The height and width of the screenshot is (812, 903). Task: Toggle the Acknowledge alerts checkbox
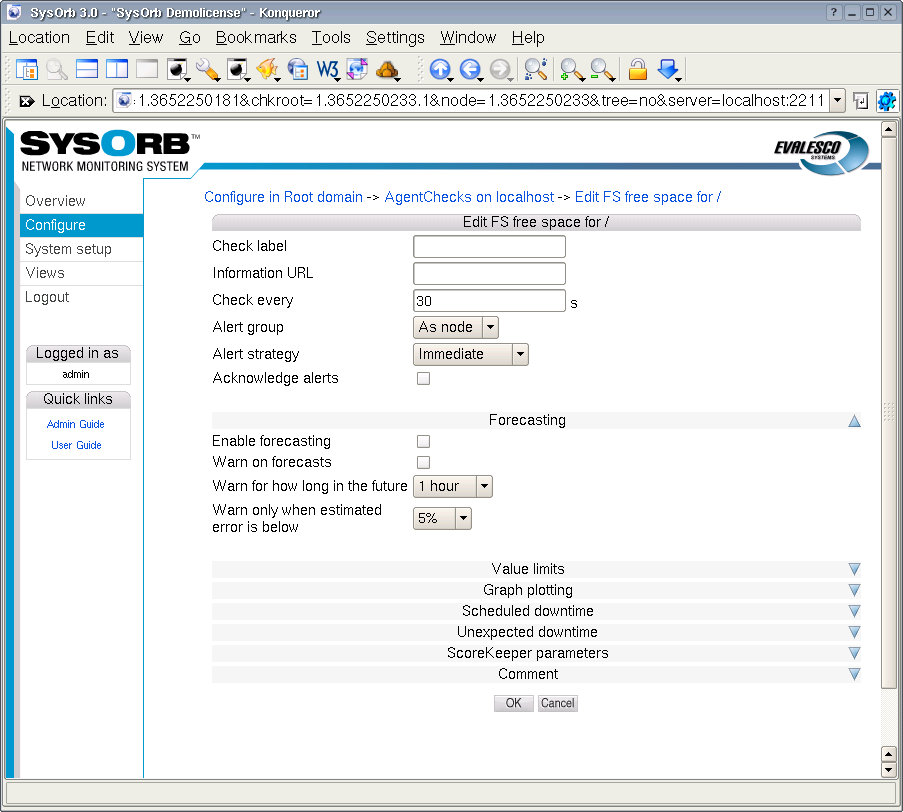[x=423, y=378]
